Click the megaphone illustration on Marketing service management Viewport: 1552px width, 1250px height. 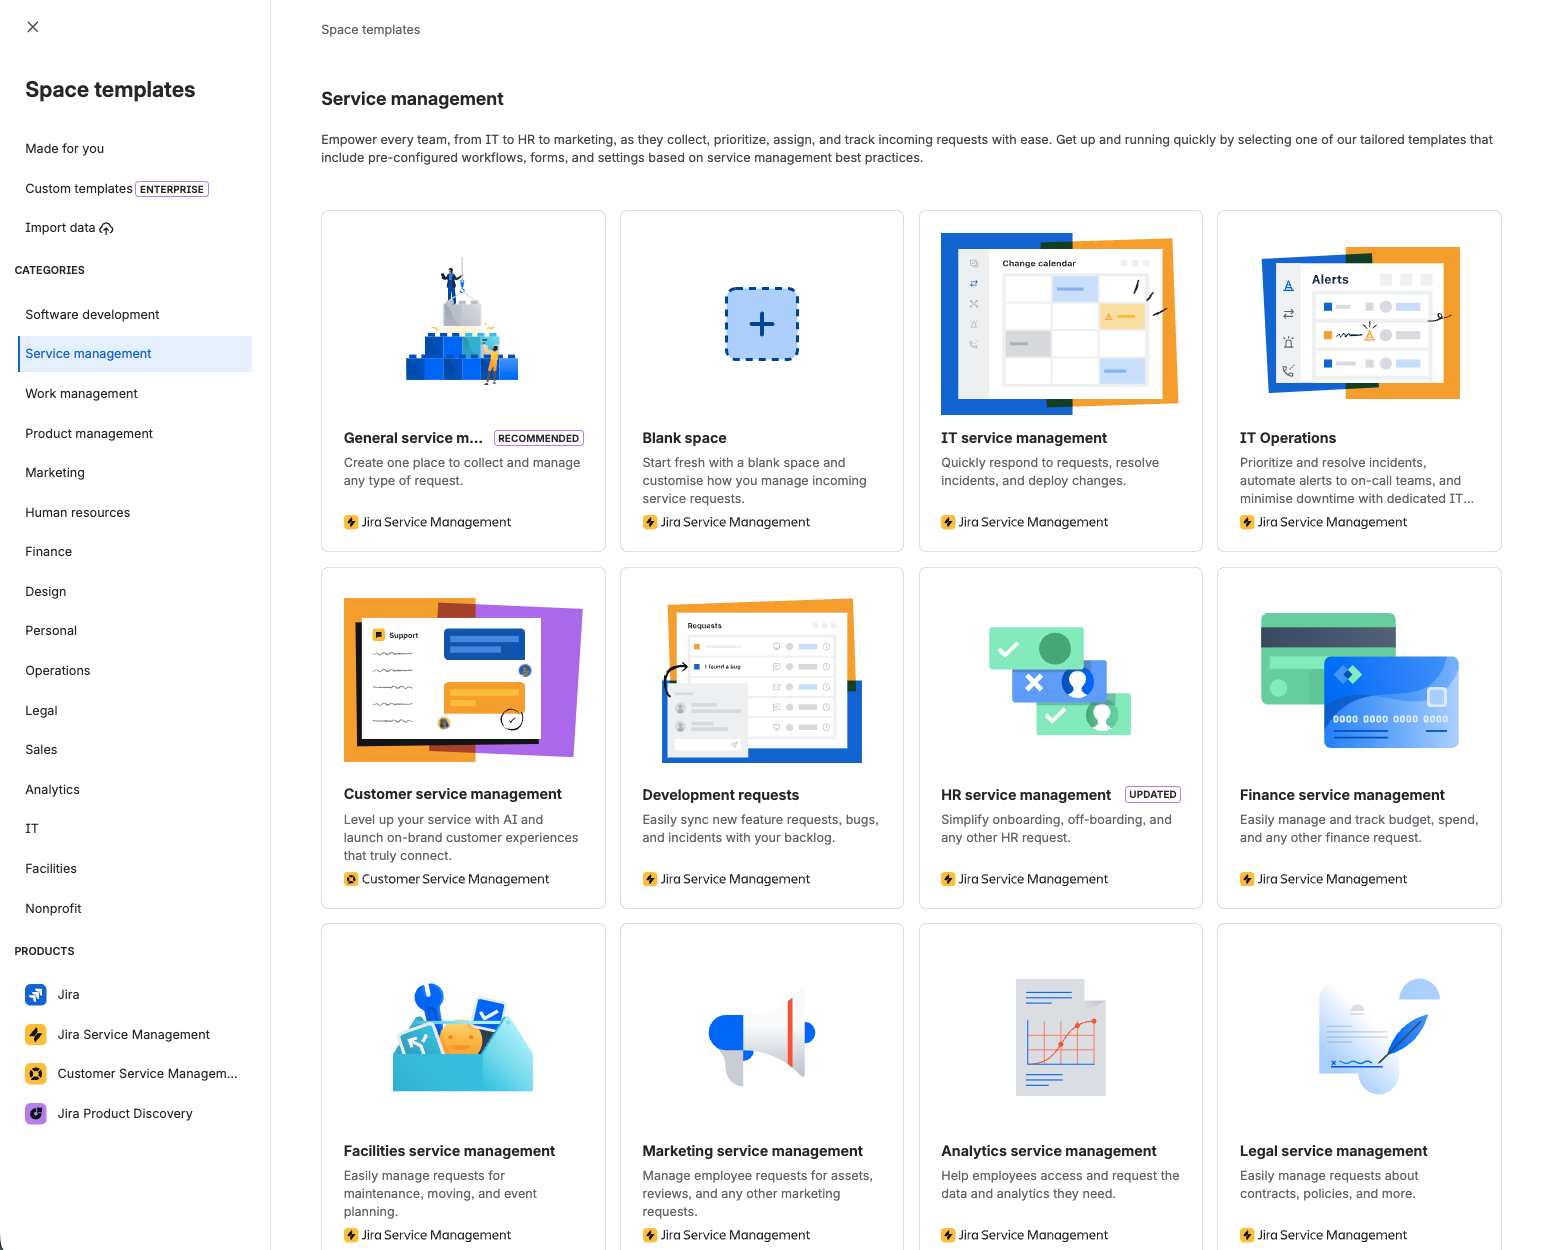pyautogui.click(x=761, y=1037)
